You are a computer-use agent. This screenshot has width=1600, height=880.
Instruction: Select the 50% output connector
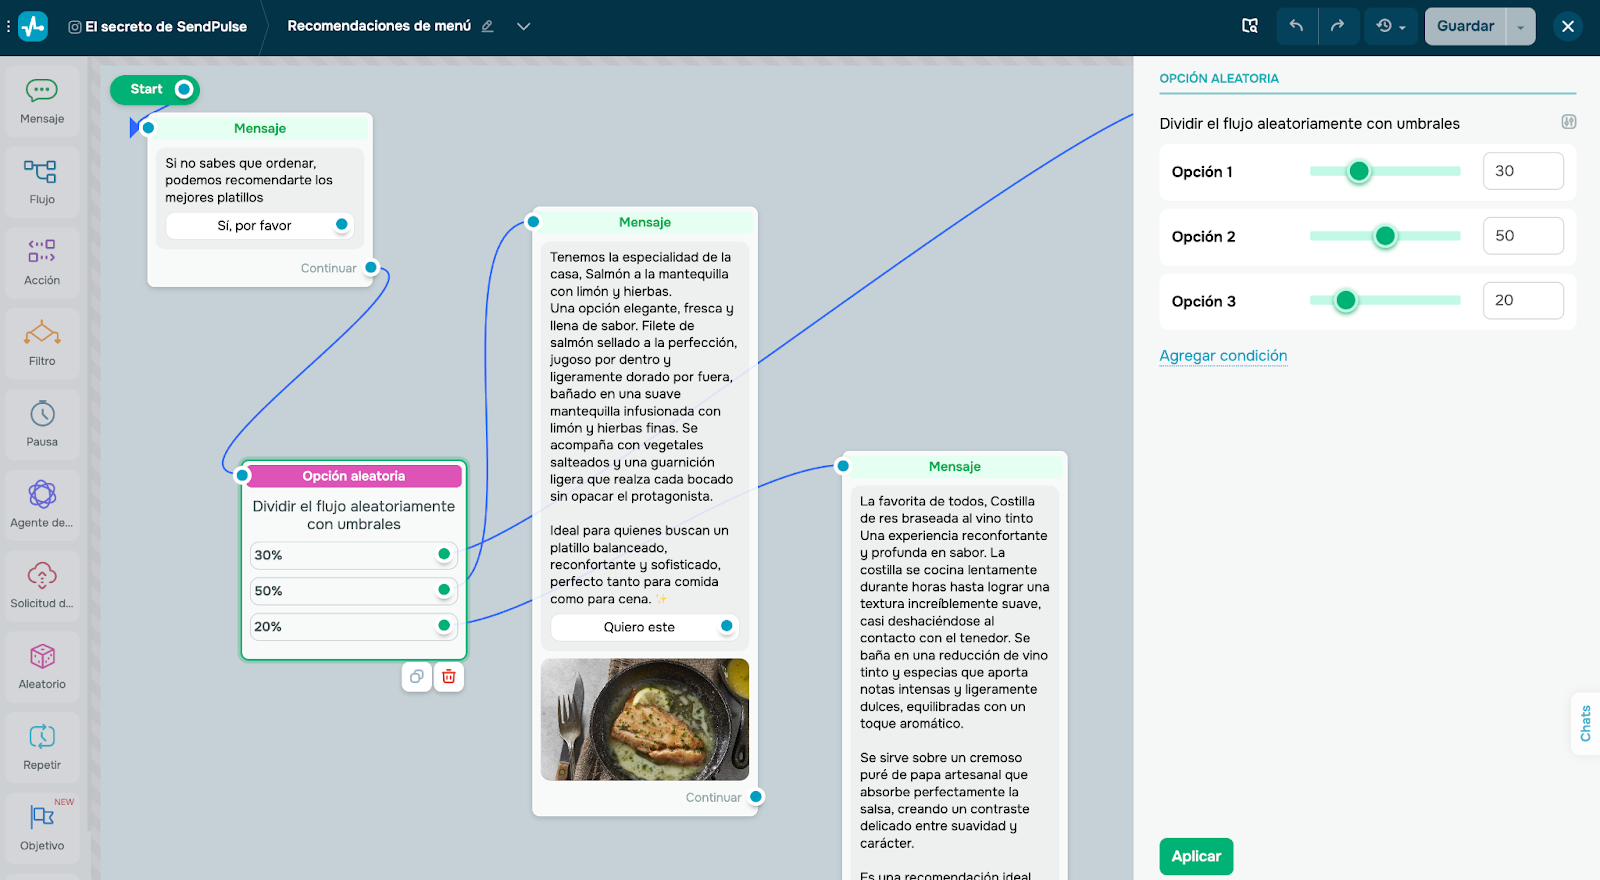click(444, 590)
